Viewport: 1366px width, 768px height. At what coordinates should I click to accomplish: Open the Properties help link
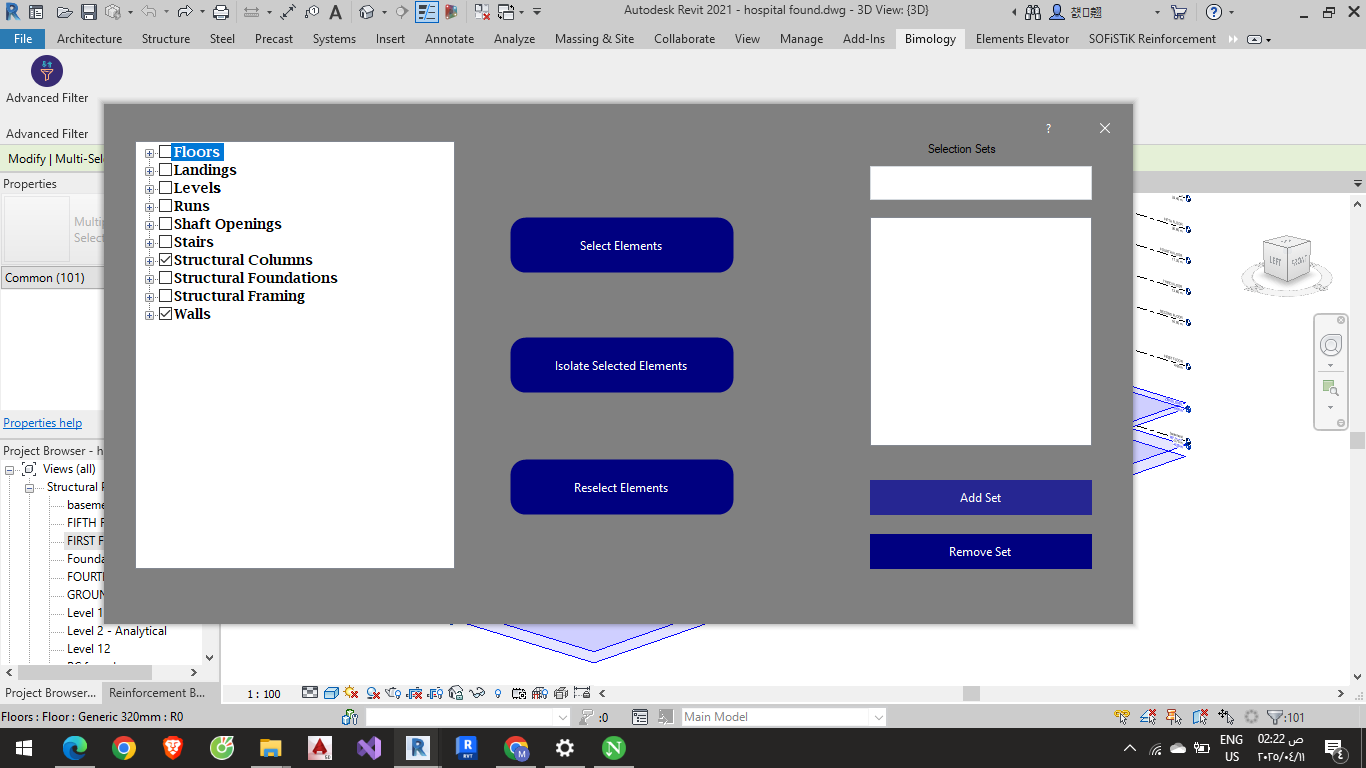click(x=43, y=423)
